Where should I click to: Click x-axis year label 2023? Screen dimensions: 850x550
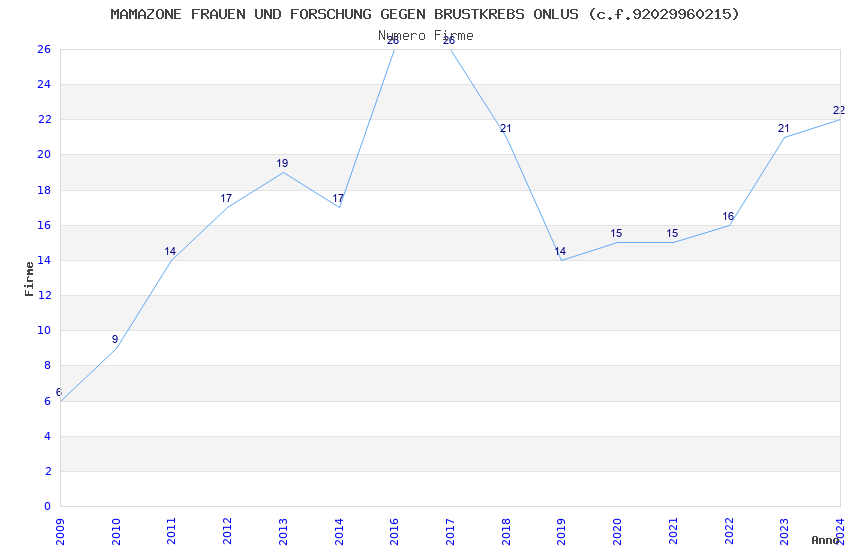(x=784, y=532)
